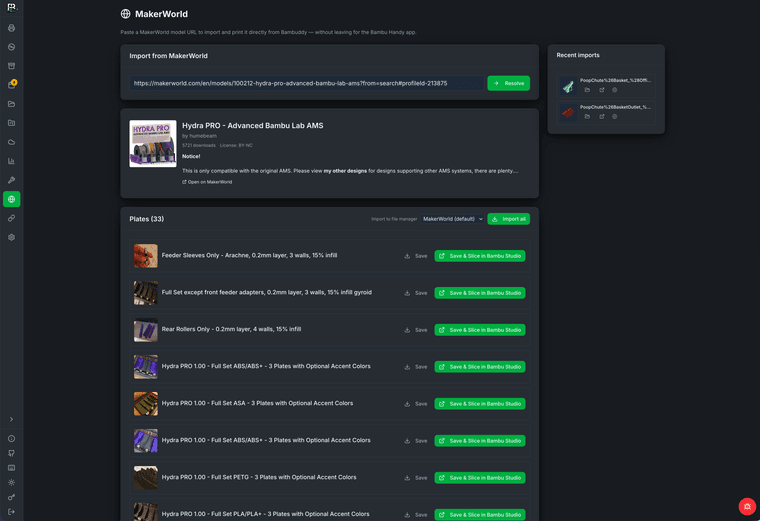
Task: Toggle the sun theme icon in the sidebar
Action: coord(11,482)
